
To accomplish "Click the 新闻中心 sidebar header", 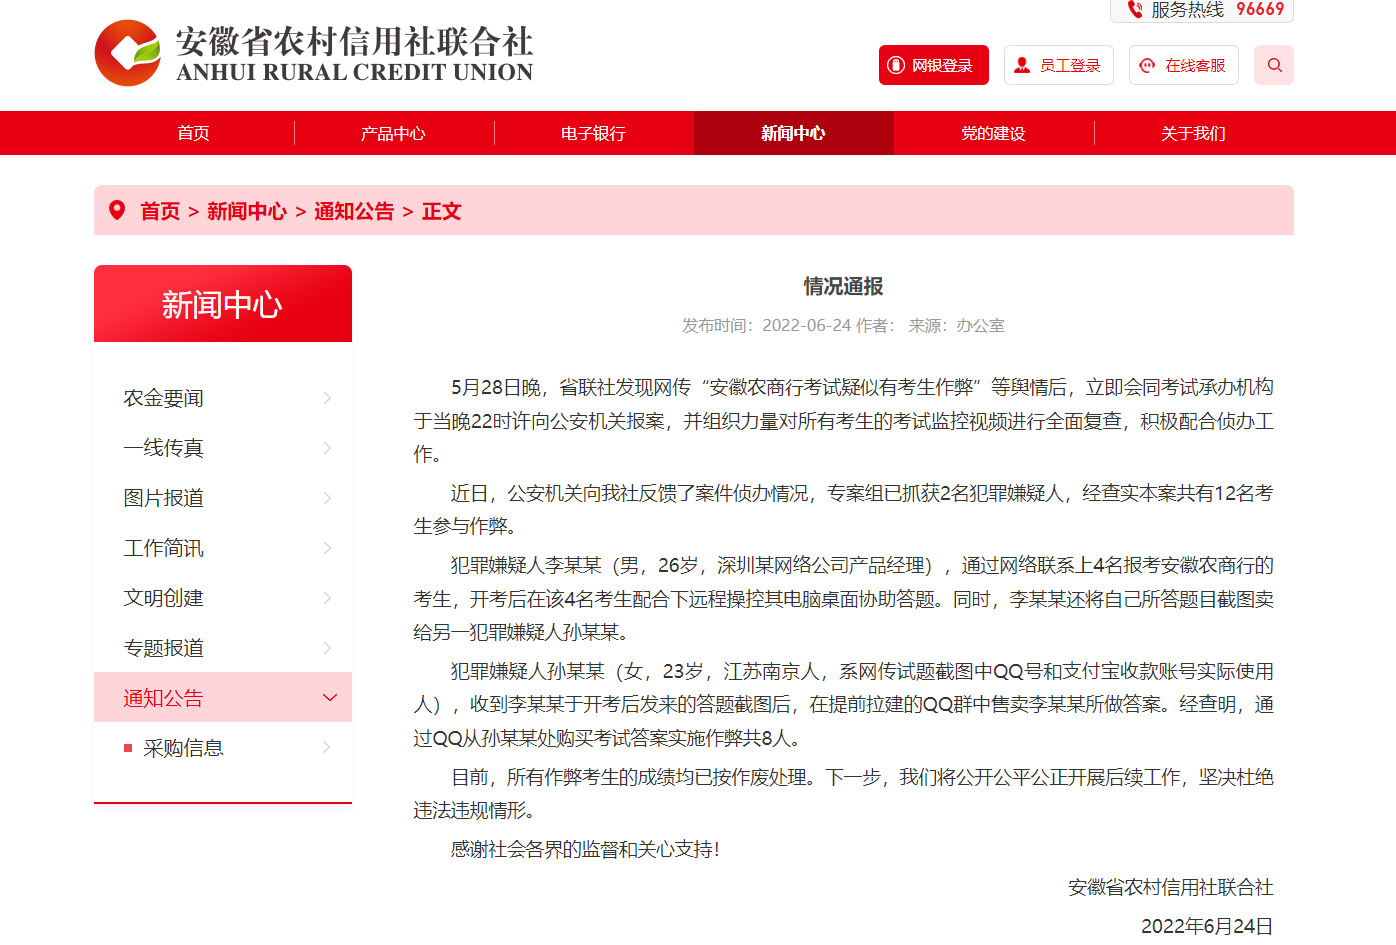I will point(223,304).
